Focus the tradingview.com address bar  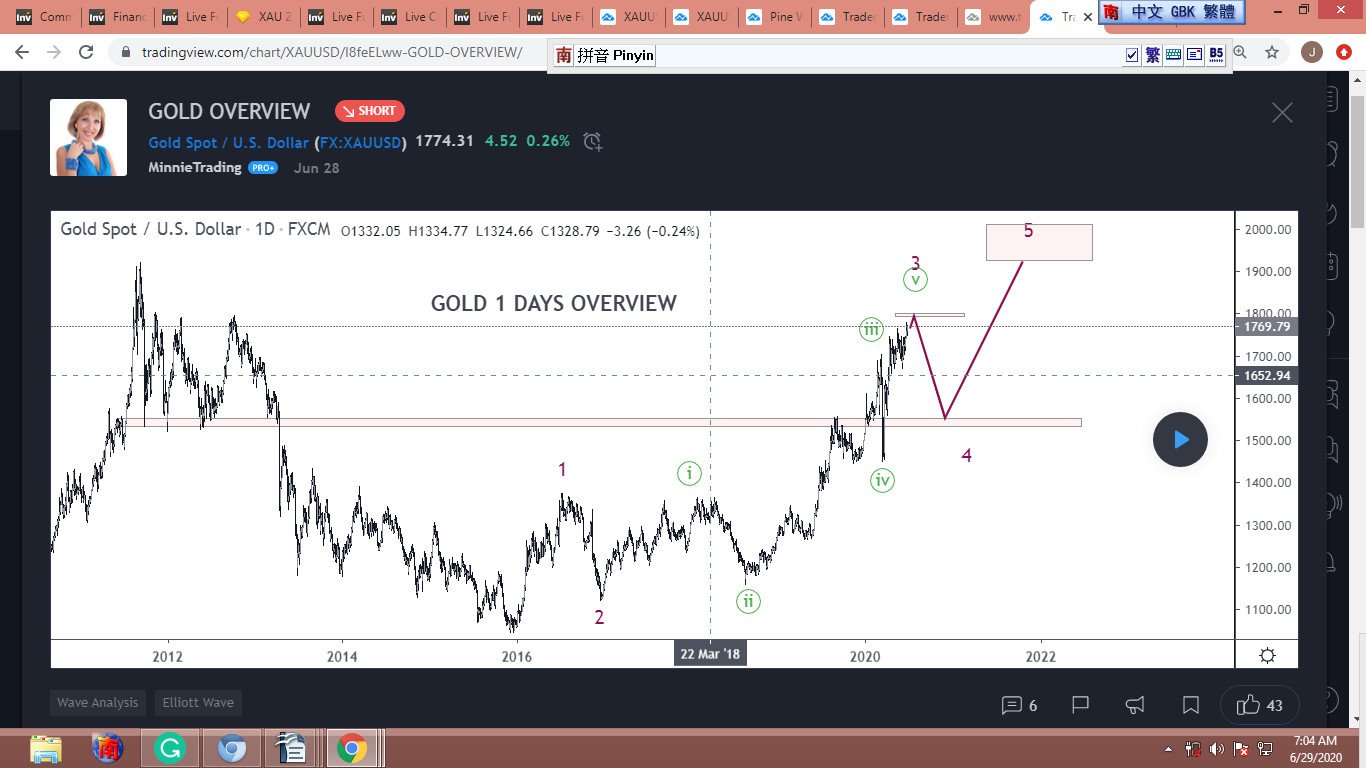pyautogui.click(x=332, y=52)
